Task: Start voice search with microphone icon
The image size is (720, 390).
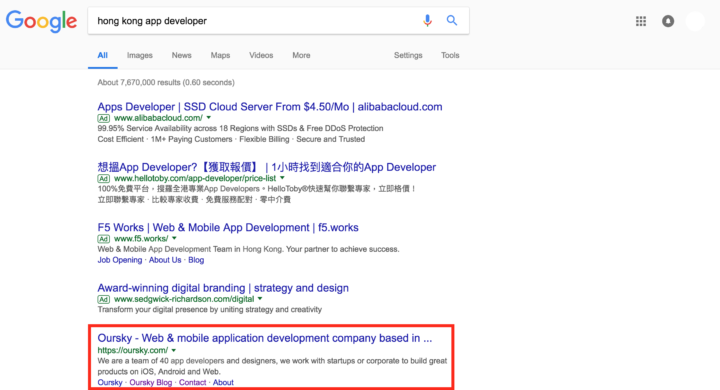Action: [x=428, y=21]
